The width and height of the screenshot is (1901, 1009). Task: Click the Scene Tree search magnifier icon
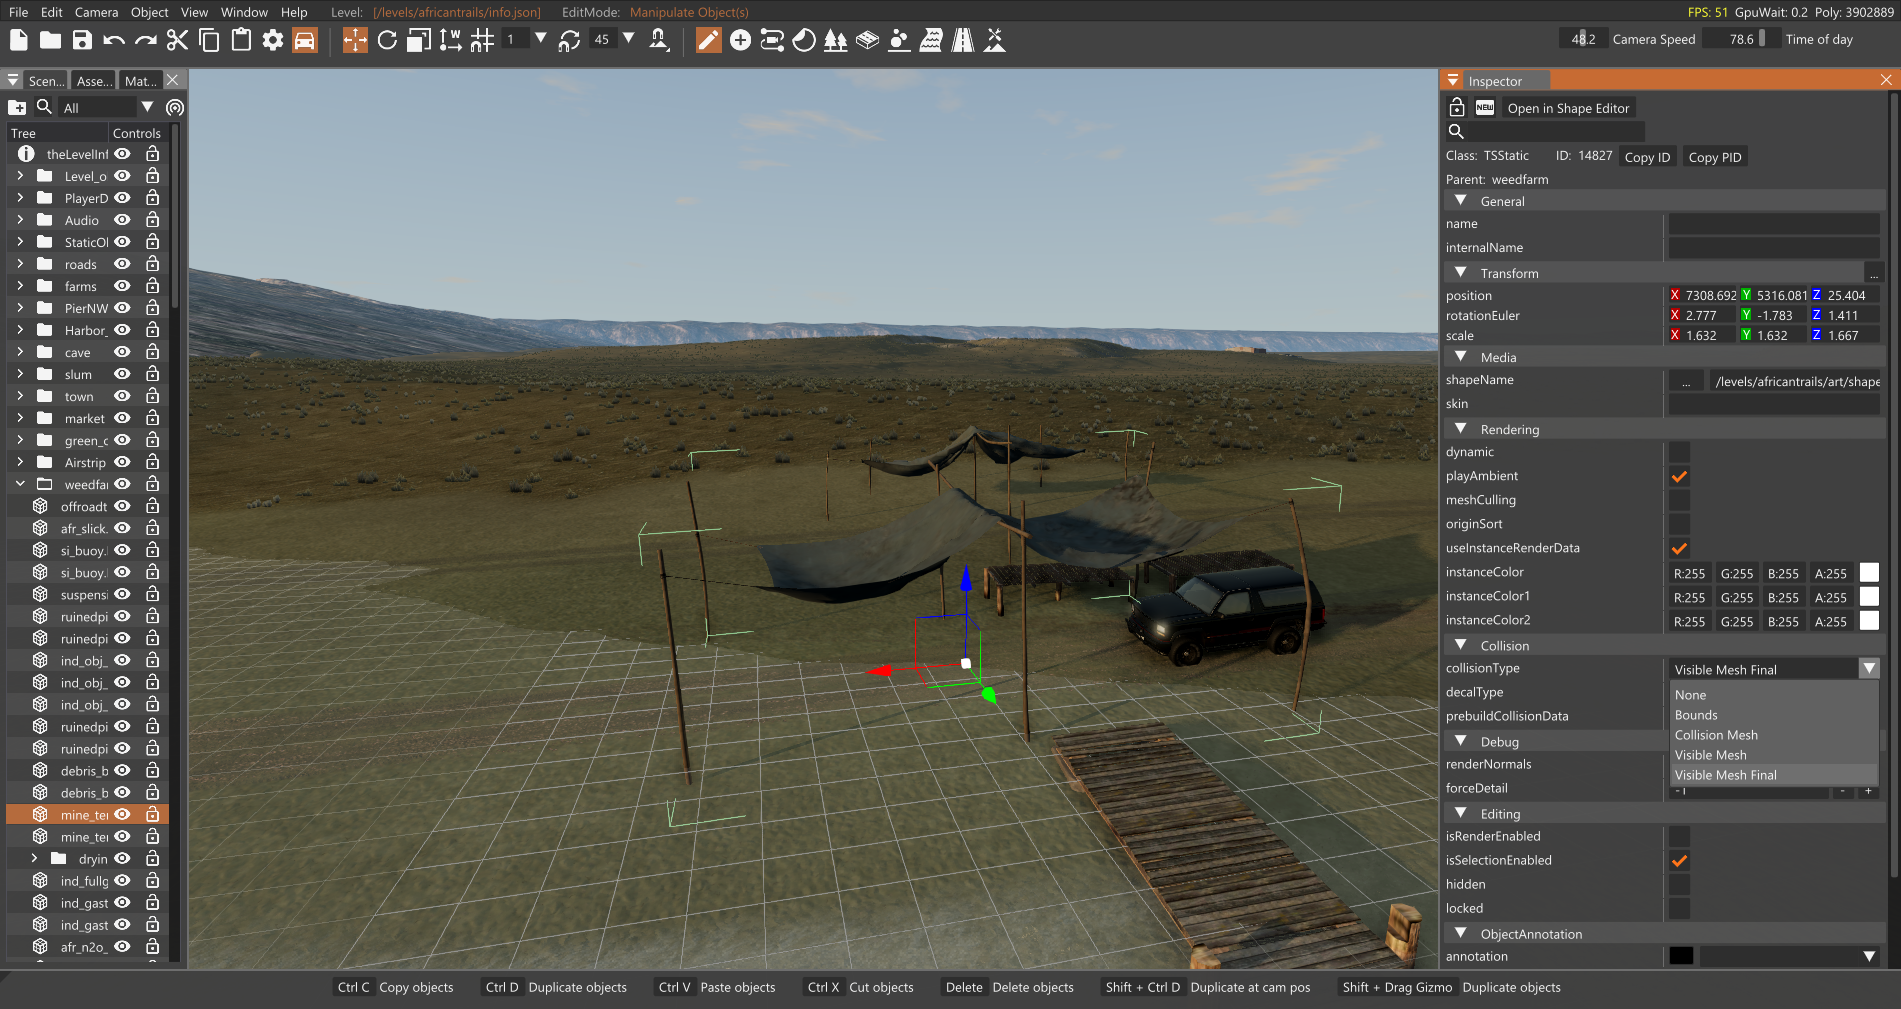coord(44,107)
